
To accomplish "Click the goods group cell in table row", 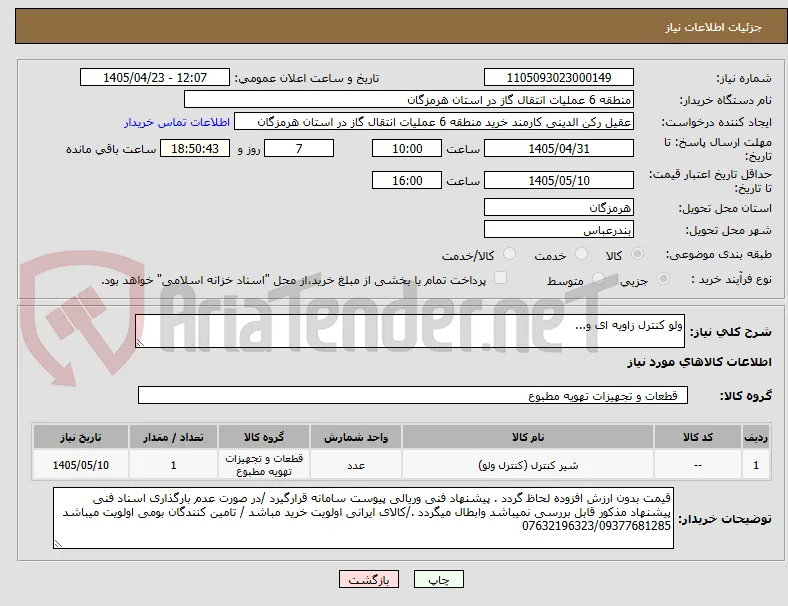I will tap(264, 465).
